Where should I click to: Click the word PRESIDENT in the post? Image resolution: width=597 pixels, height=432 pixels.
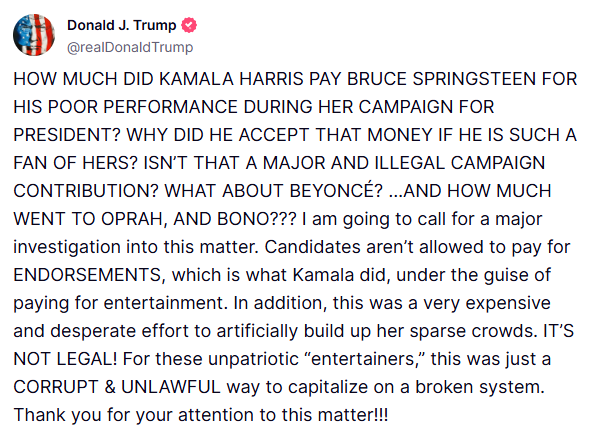point(63,135)
